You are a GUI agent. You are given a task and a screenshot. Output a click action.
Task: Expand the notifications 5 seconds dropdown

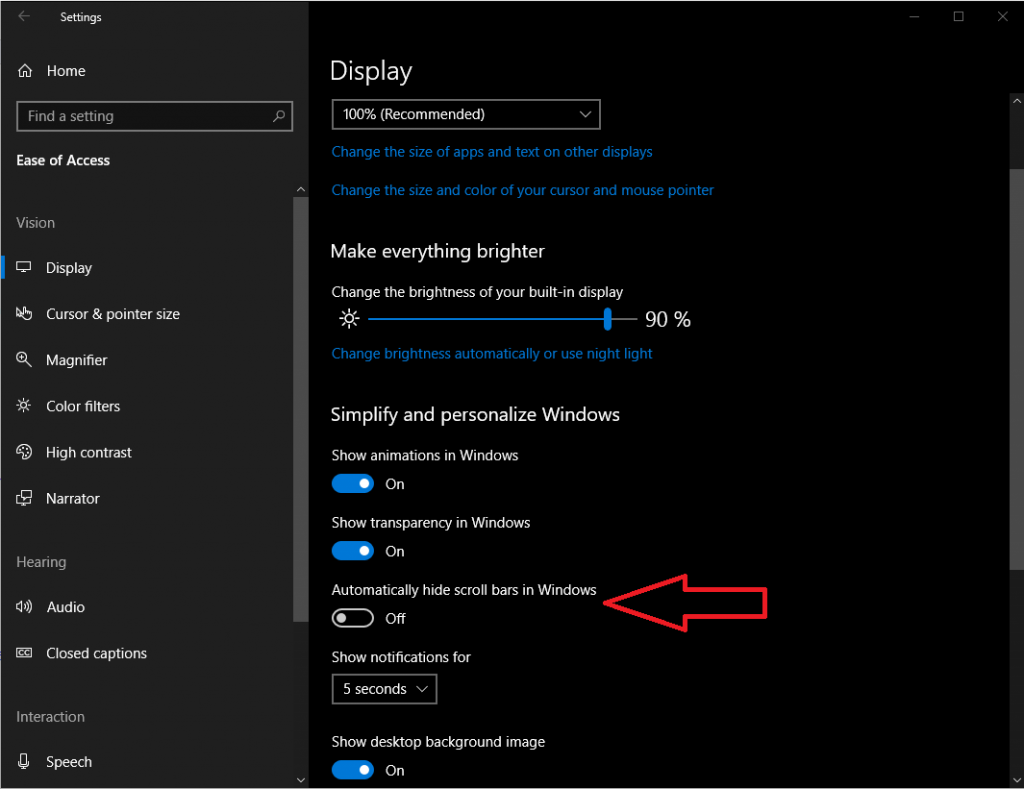(384, 689)
